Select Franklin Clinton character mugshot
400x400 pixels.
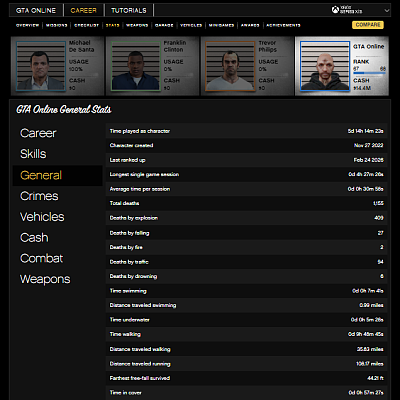pos(136,66)
